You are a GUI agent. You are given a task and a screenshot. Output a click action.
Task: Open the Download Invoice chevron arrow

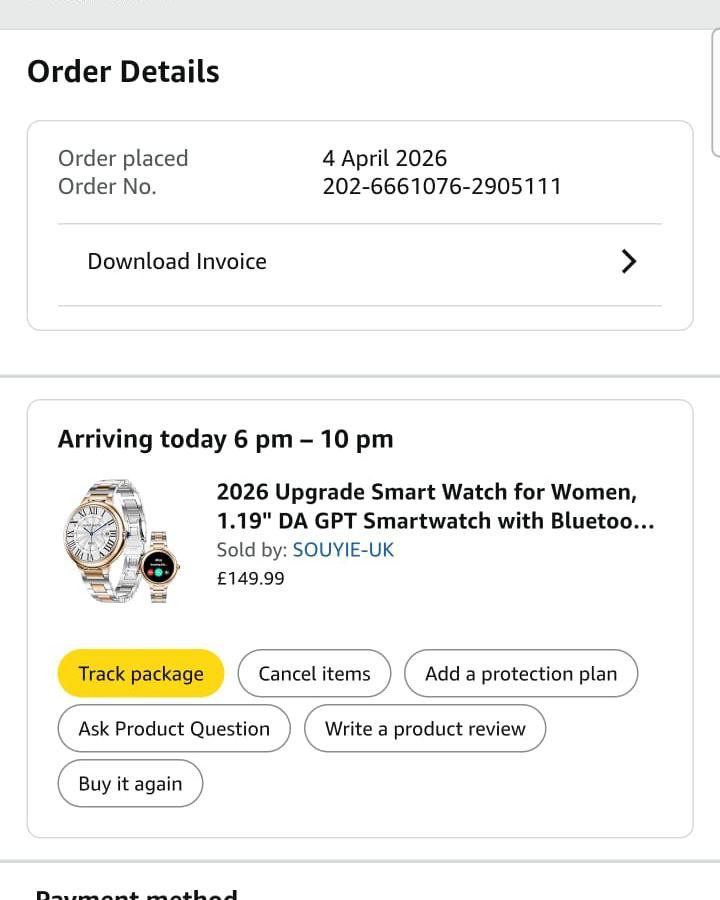[629, 262]
